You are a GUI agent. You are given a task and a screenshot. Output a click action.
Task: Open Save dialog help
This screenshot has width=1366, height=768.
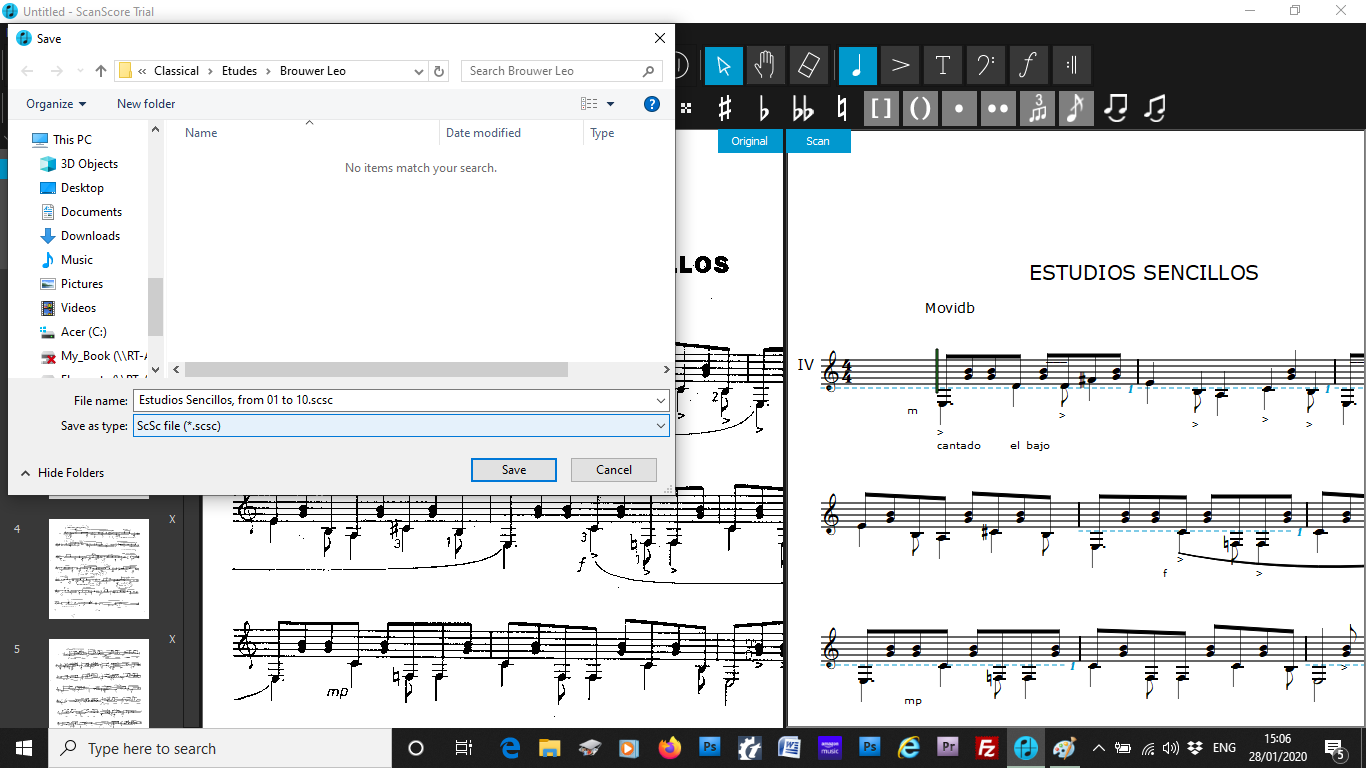click(652, 104)
